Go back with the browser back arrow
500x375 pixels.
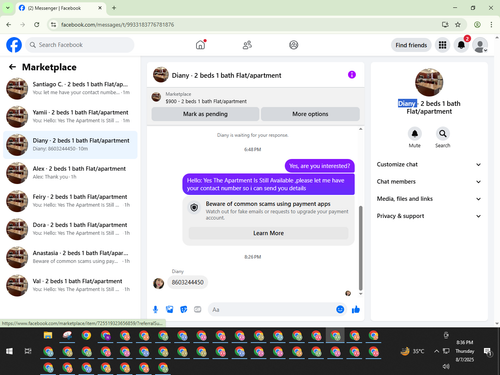[x=9, y=25]
